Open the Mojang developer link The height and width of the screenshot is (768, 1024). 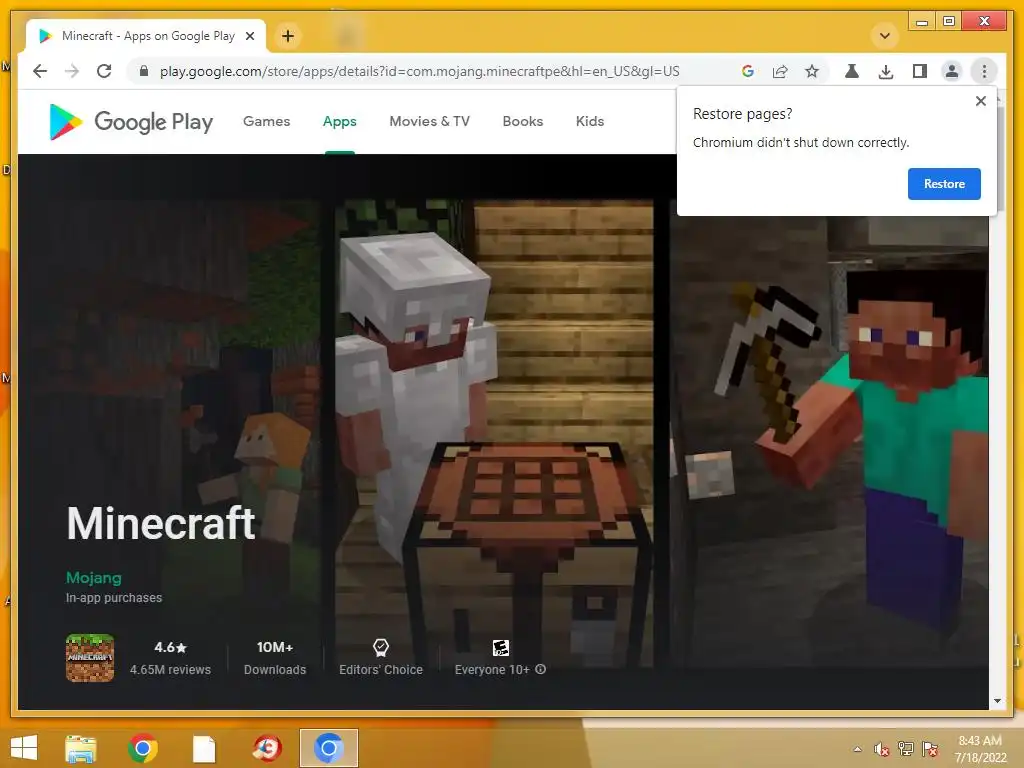(x=93, y=578)
